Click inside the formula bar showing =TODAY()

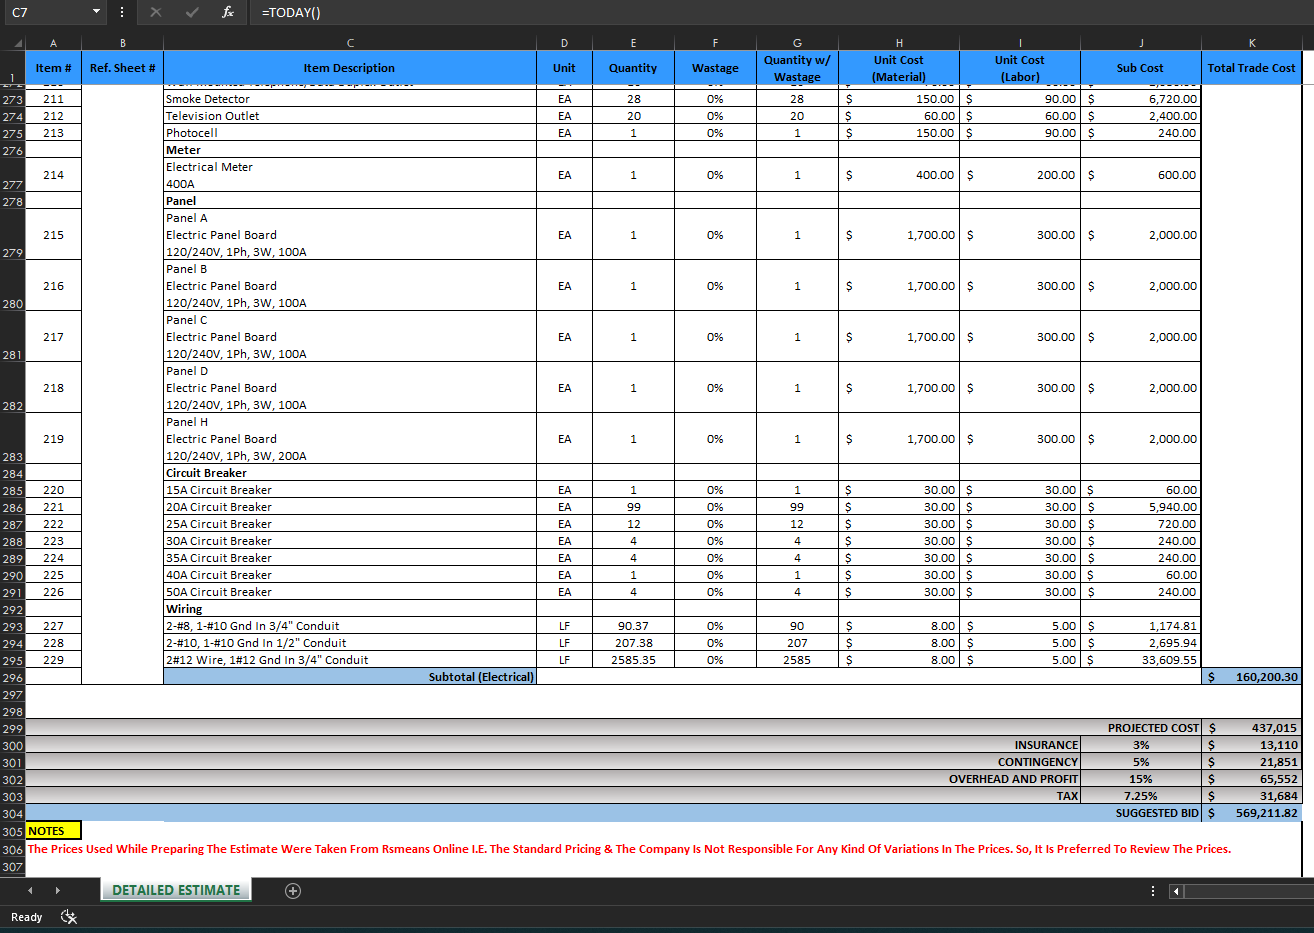pos(700,12)
